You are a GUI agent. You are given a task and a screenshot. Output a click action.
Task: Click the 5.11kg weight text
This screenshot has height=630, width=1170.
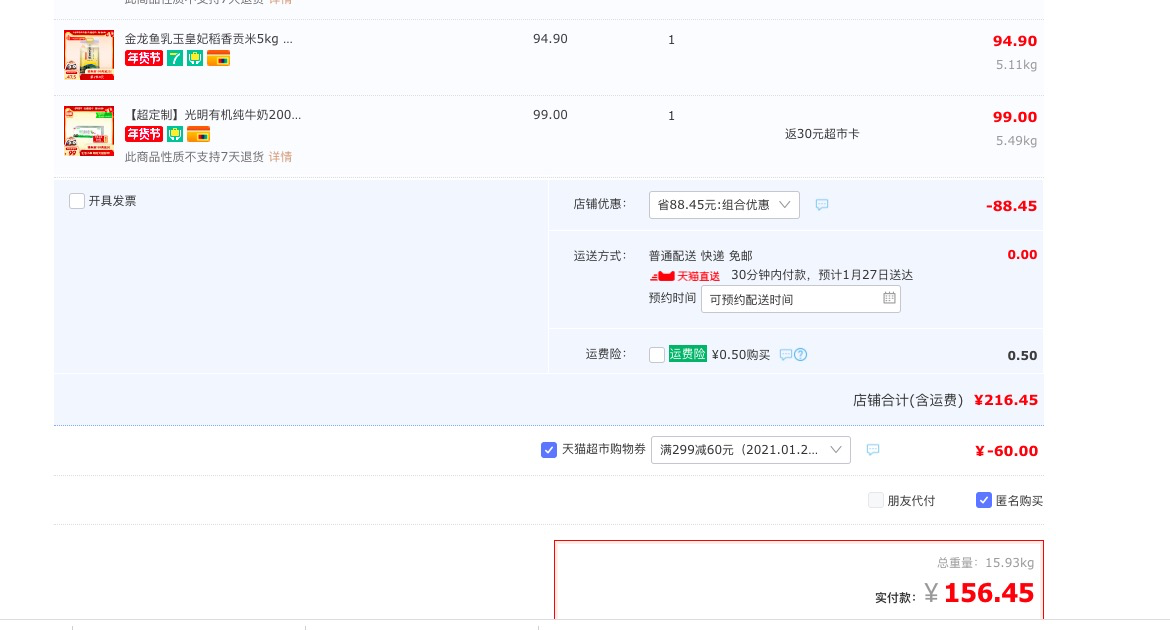point(1016,65)
